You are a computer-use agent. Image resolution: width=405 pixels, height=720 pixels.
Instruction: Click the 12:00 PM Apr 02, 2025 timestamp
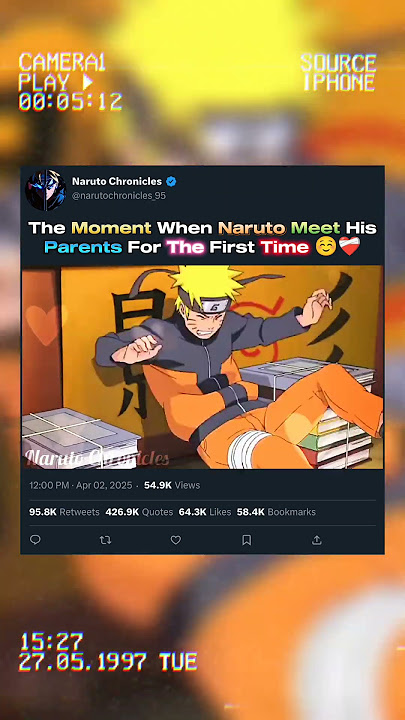coord(80,485)
